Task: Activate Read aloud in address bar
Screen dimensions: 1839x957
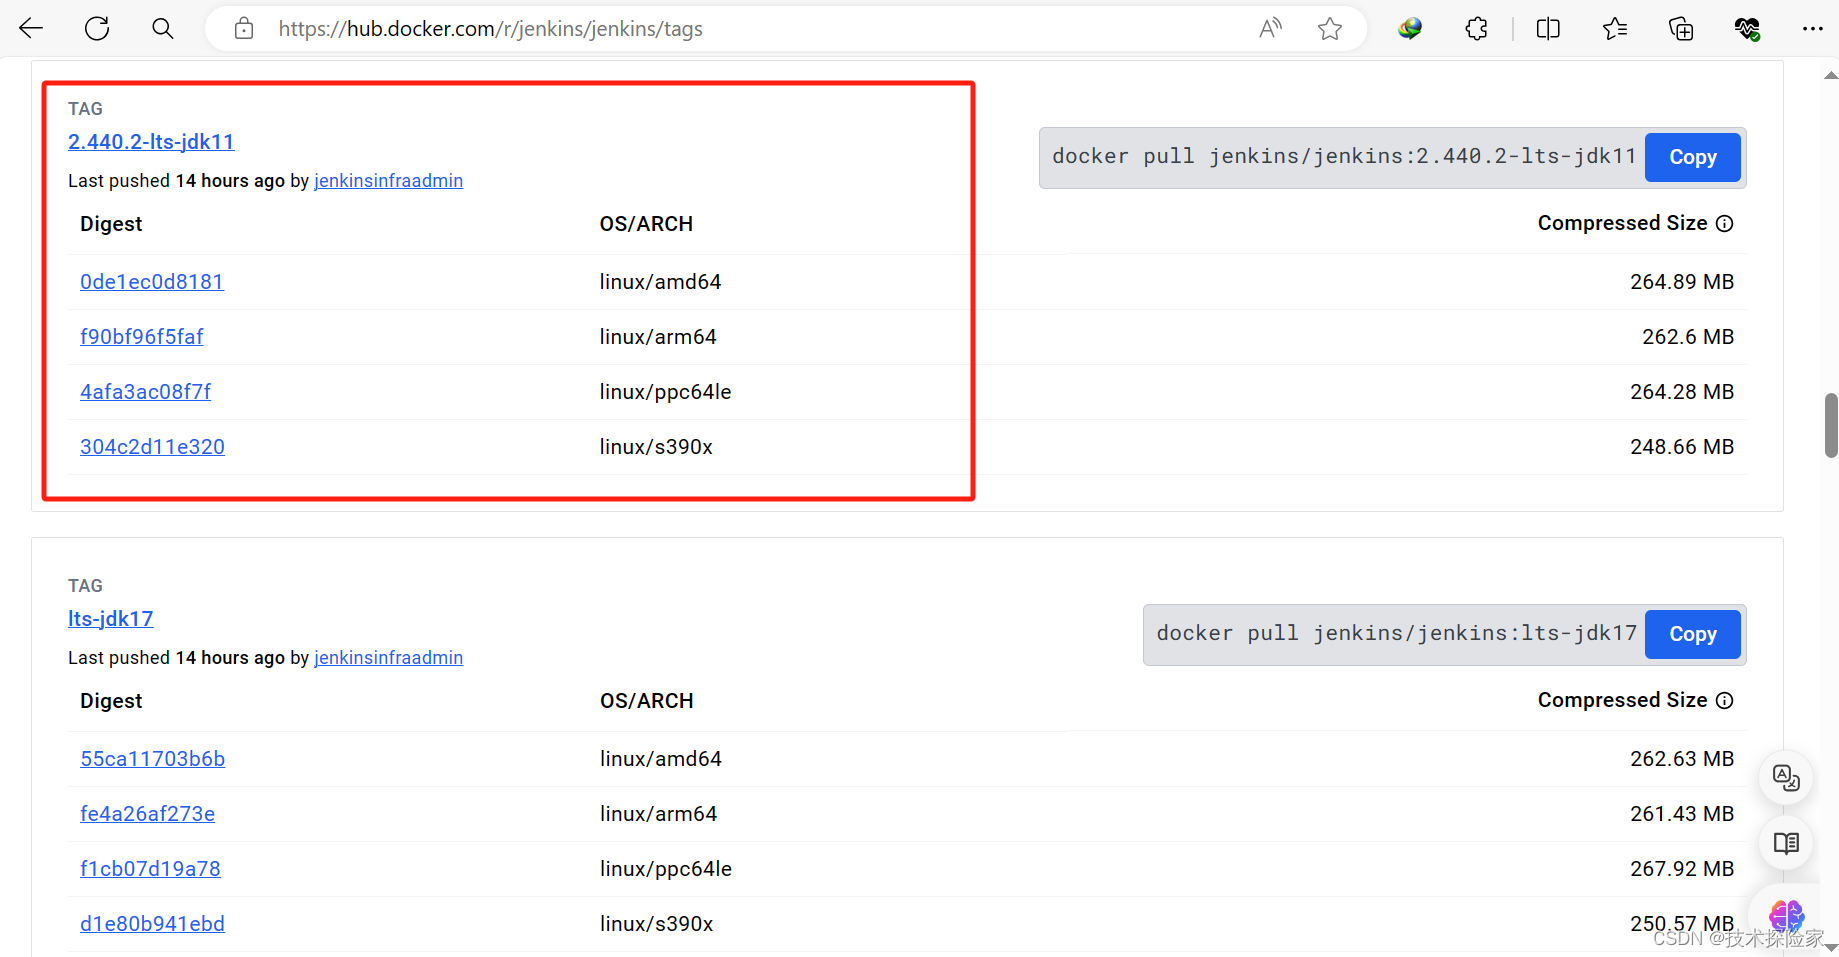Action: 1270,29
